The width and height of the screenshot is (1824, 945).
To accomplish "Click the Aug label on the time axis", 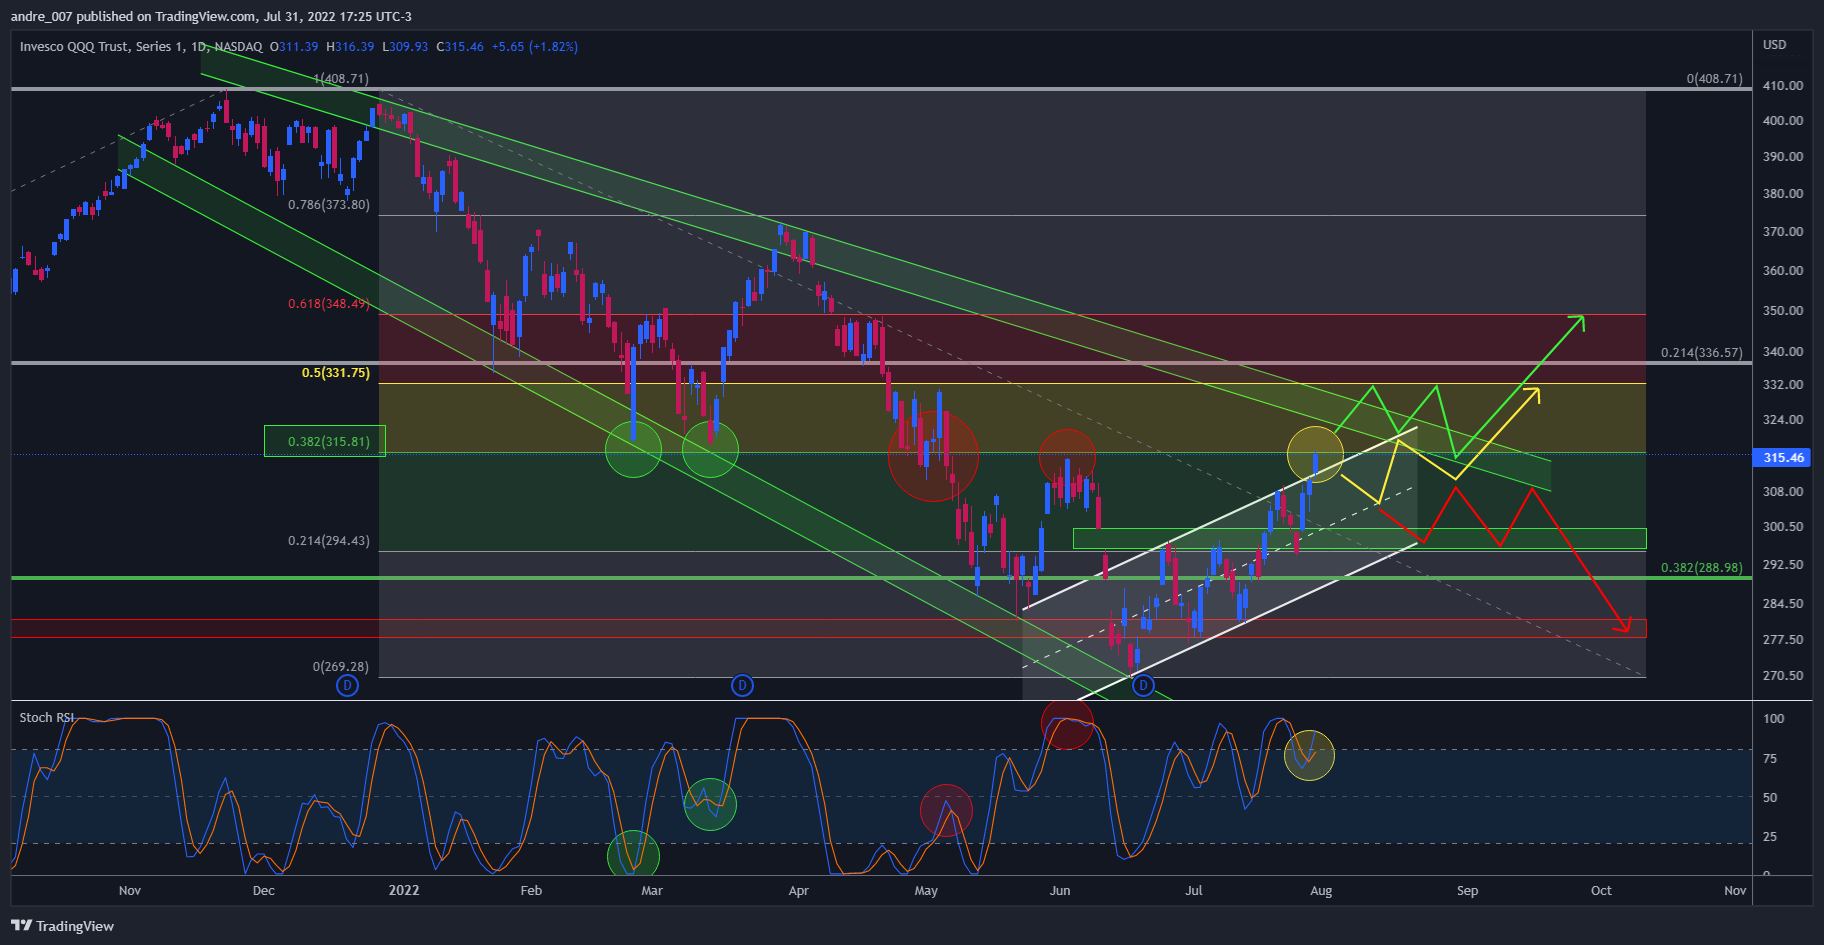I will [1321, 891].
